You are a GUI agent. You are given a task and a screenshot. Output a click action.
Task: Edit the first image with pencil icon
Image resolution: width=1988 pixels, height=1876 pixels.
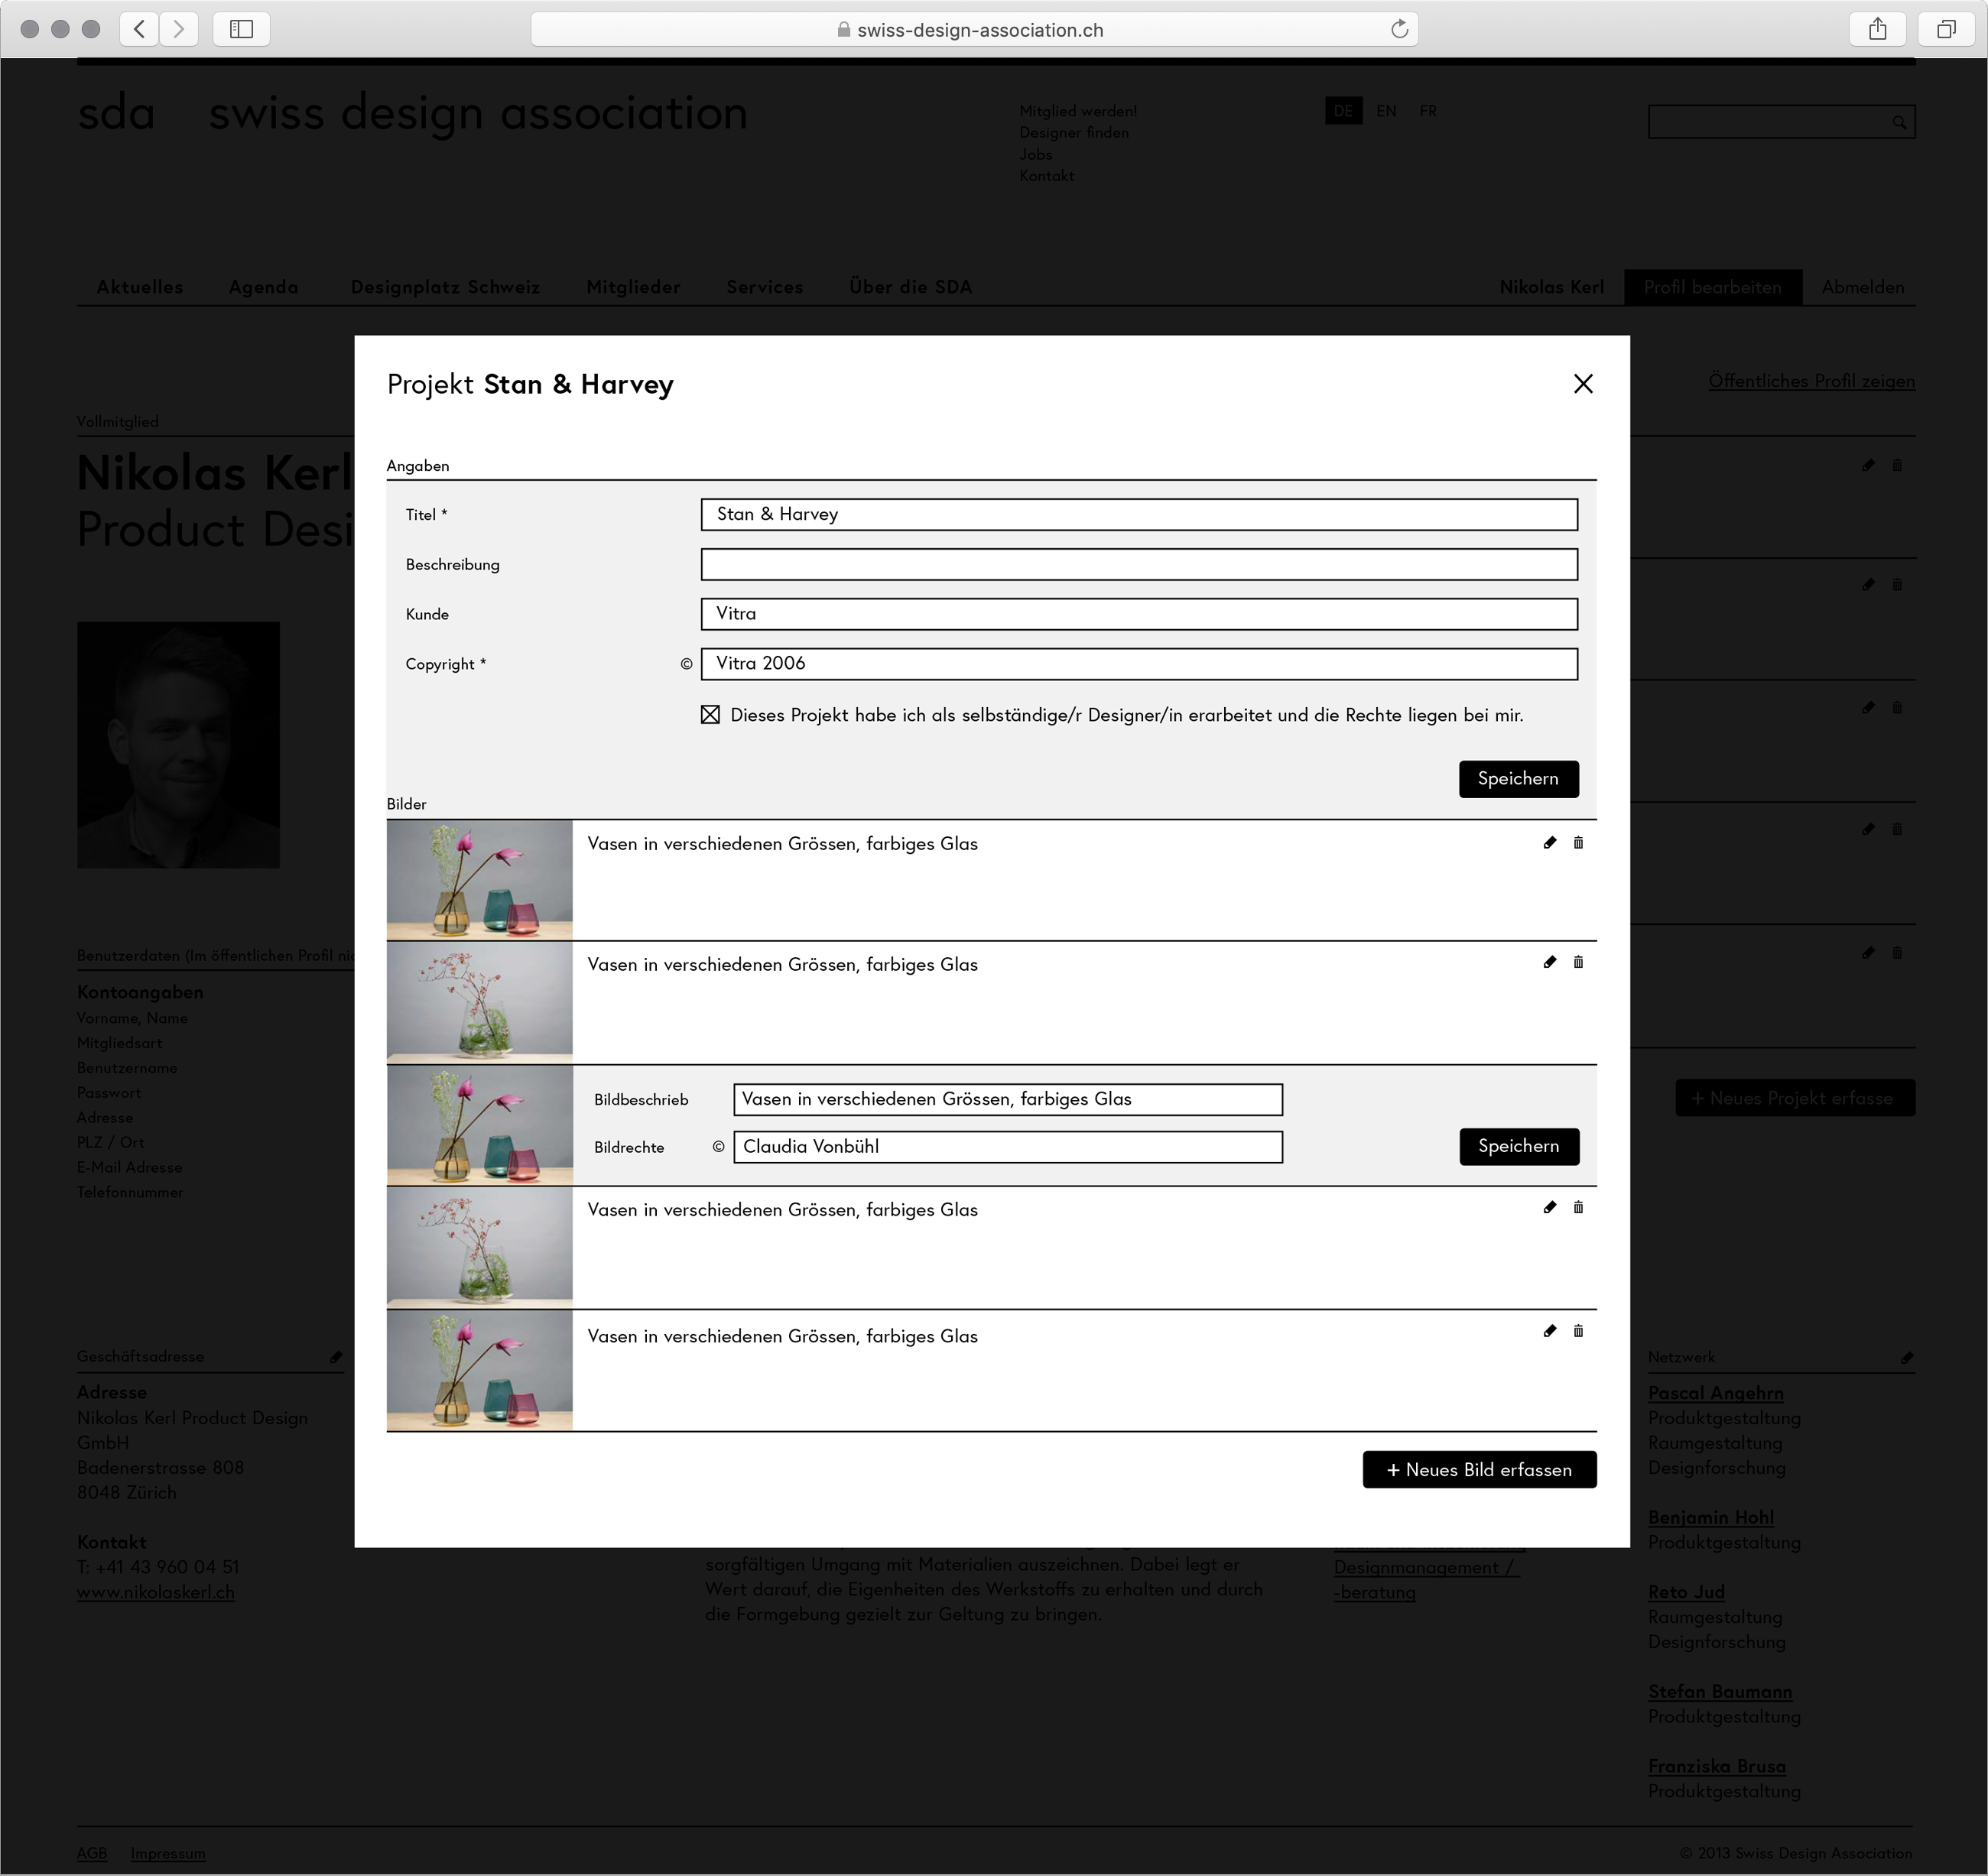(1549, 843)
